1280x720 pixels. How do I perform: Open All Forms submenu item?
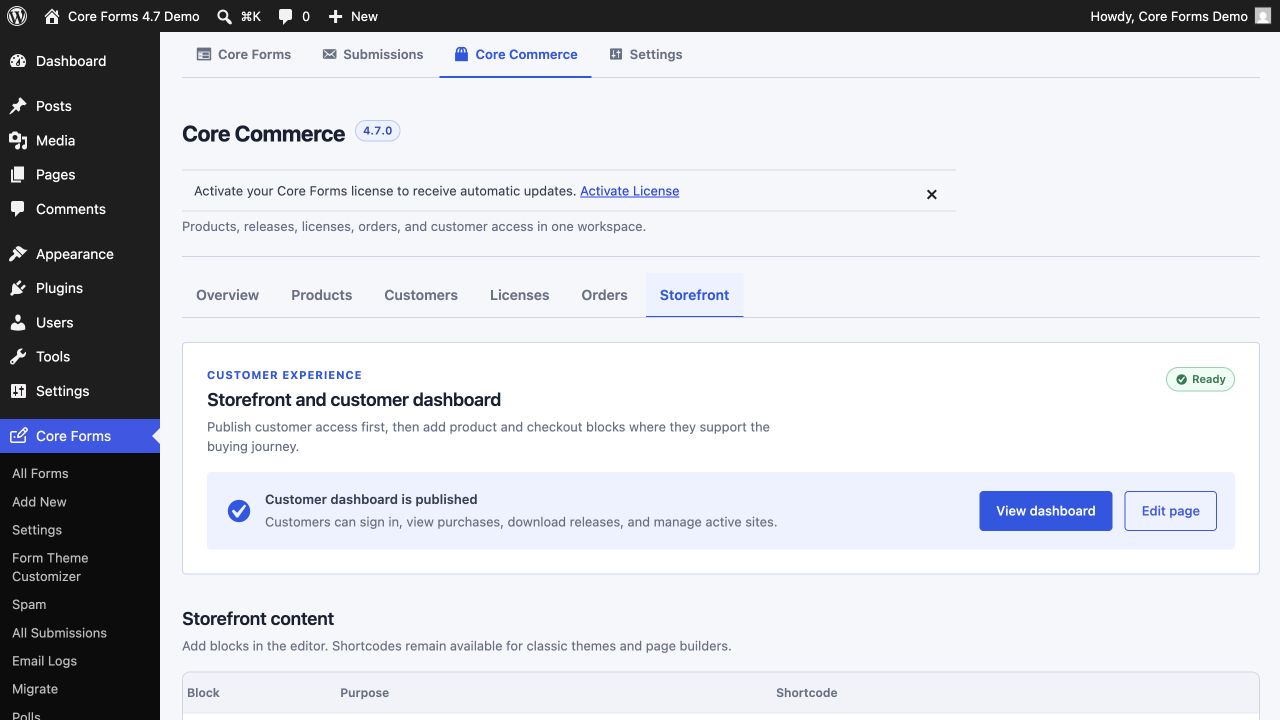pyautogui.click(x=40, y=473)
